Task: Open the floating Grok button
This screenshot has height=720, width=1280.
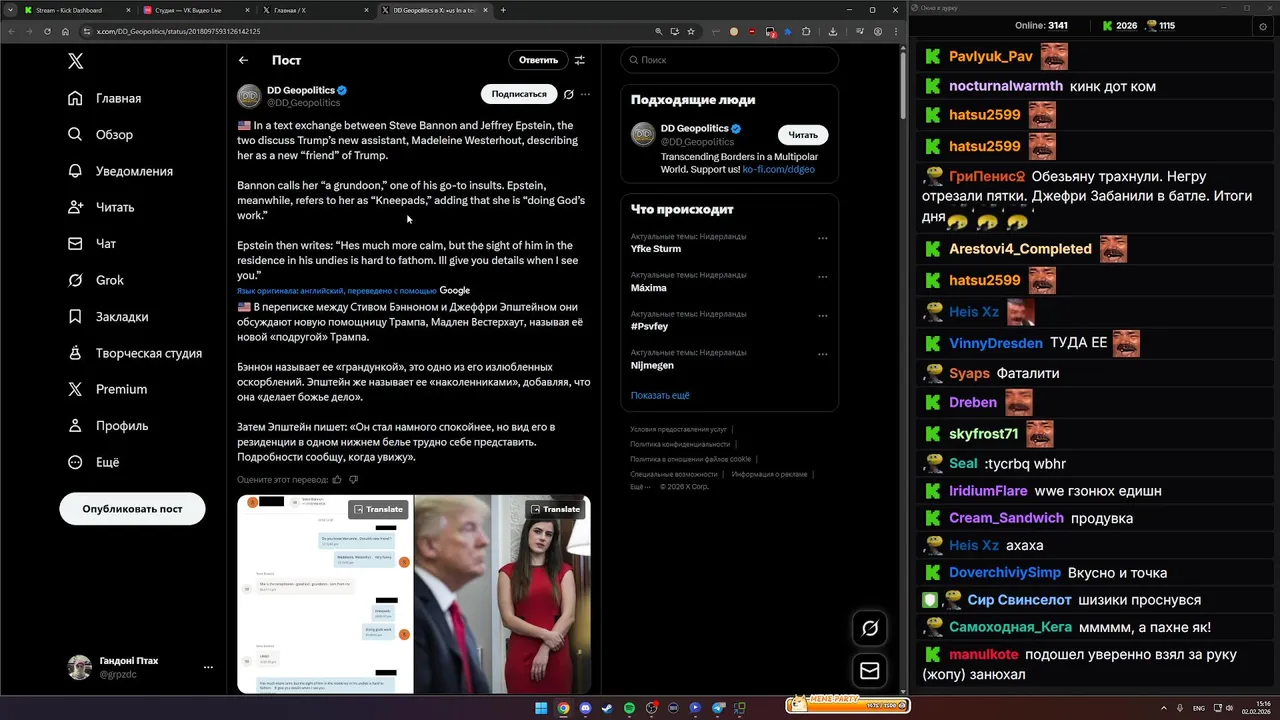Action: (x=870, y=628)
